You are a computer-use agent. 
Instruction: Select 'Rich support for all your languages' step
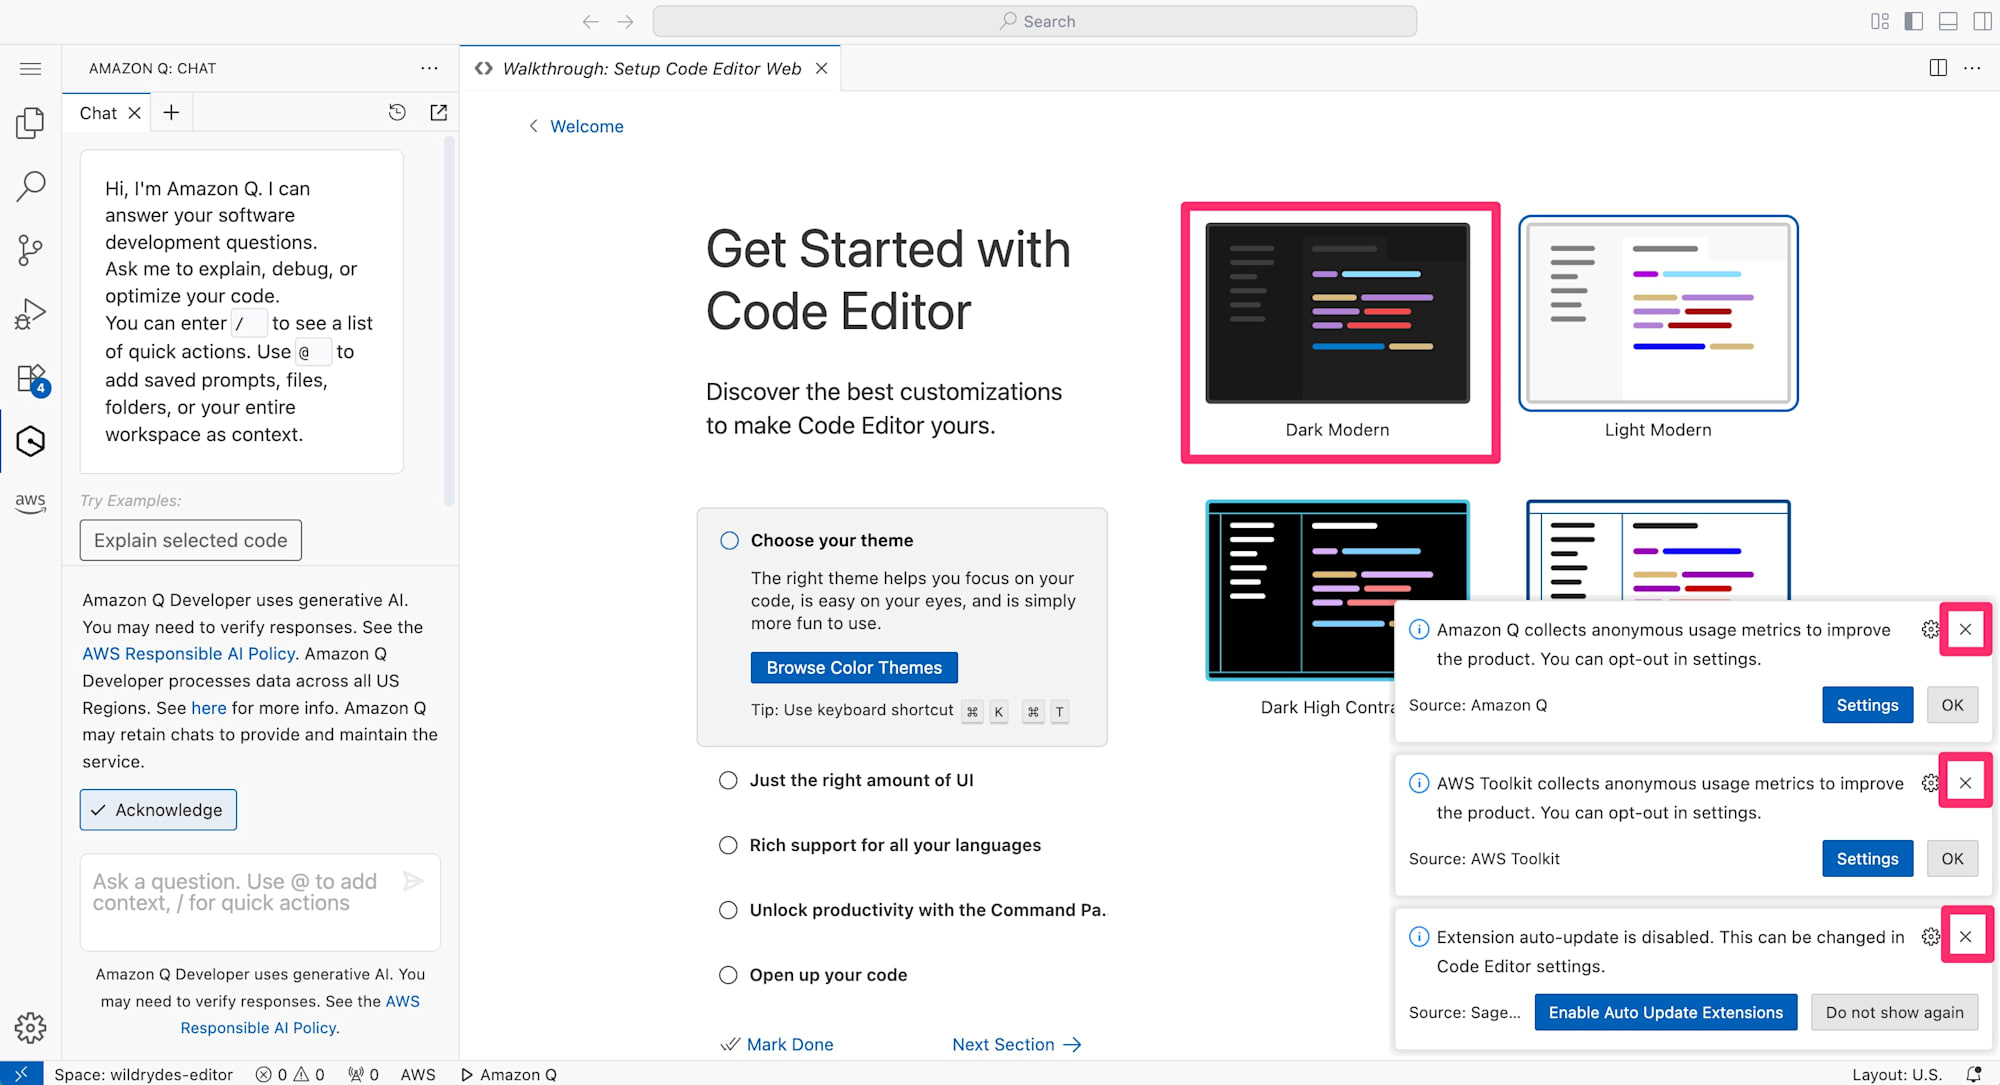pos(894,845)
